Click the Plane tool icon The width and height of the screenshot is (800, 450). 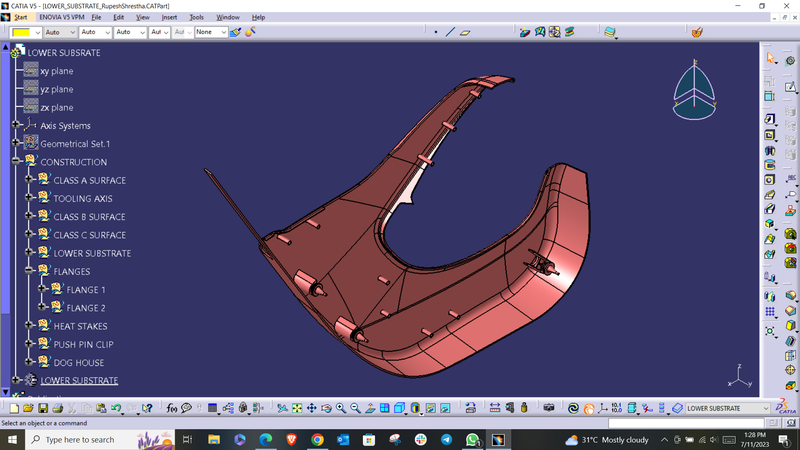click(x=465, y=32)
